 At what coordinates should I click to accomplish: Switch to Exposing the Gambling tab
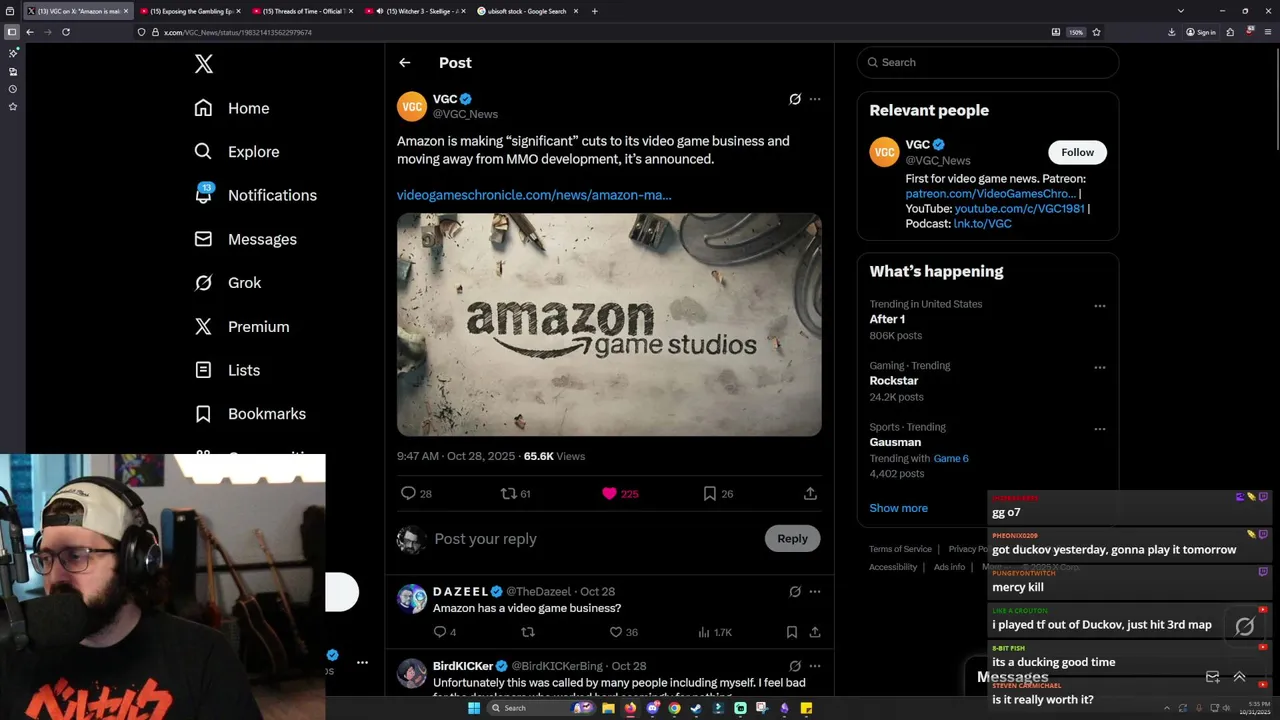[190, 11]
